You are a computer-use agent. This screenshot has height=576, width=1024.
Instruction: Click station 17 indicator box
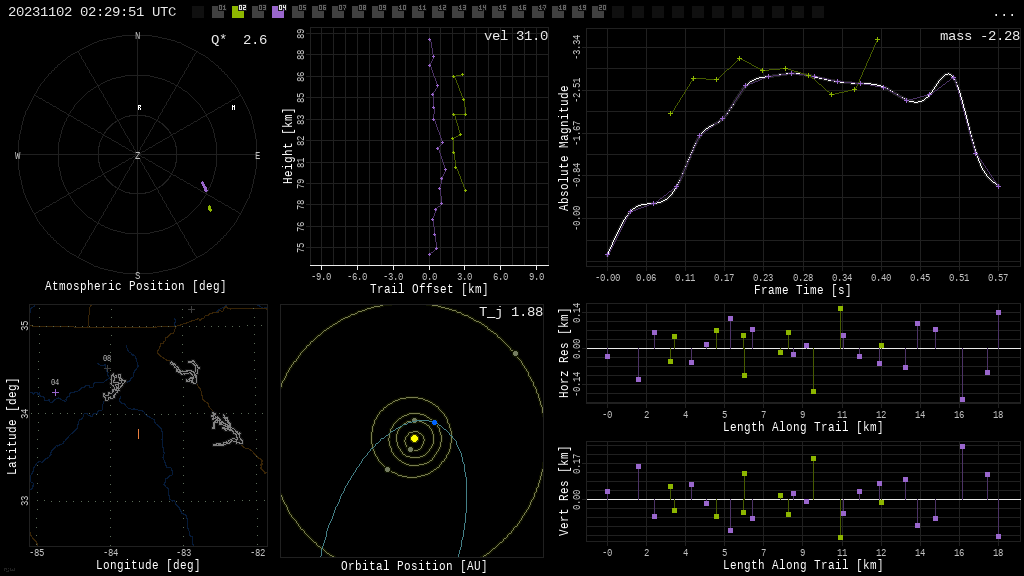538,12
